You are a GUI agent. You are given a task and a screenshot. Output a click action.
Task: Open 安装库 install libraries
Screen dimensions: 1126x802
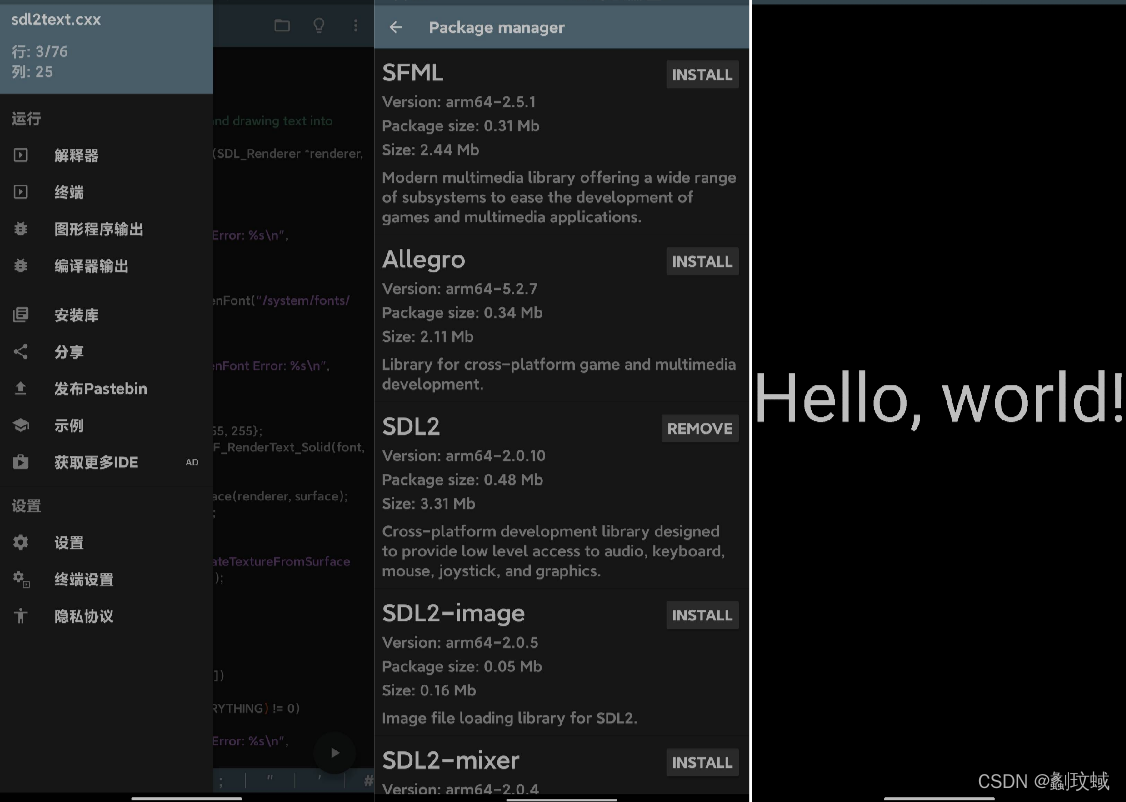tap(106, 314)
